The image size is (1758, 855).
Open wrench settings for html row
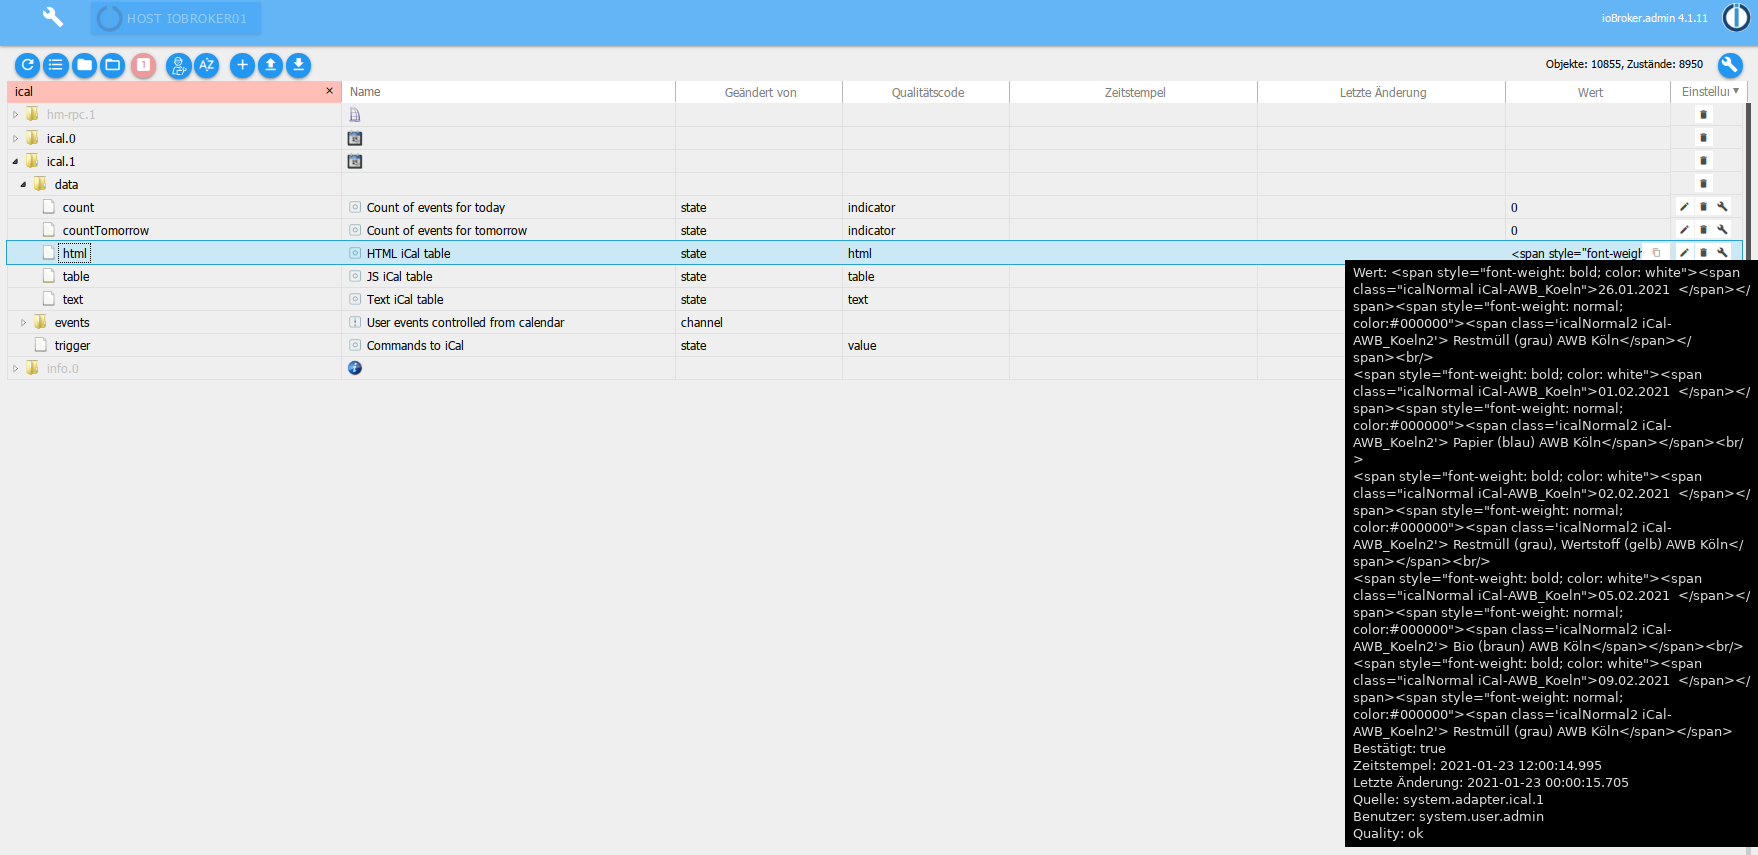pyautogui.click(x=1723, y=253)
